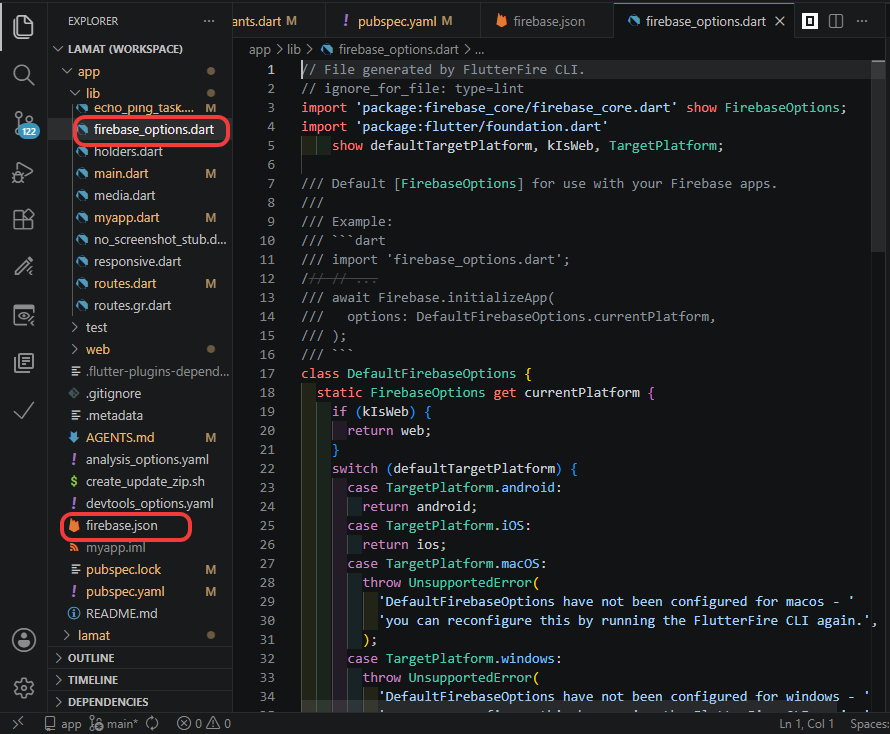Switch to the pubspec.yaml tab
Viewport: 890px width, 734px height.
(397, 21)
